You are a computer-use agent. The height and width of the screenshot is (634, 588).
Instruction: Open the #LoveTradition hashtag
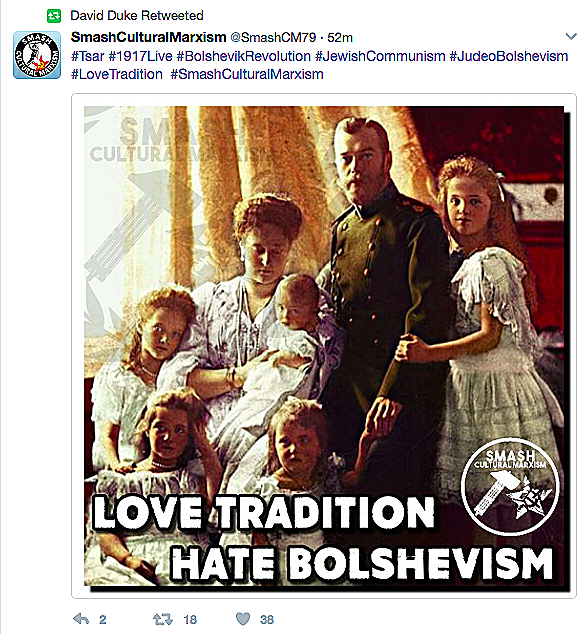[117, 74]
